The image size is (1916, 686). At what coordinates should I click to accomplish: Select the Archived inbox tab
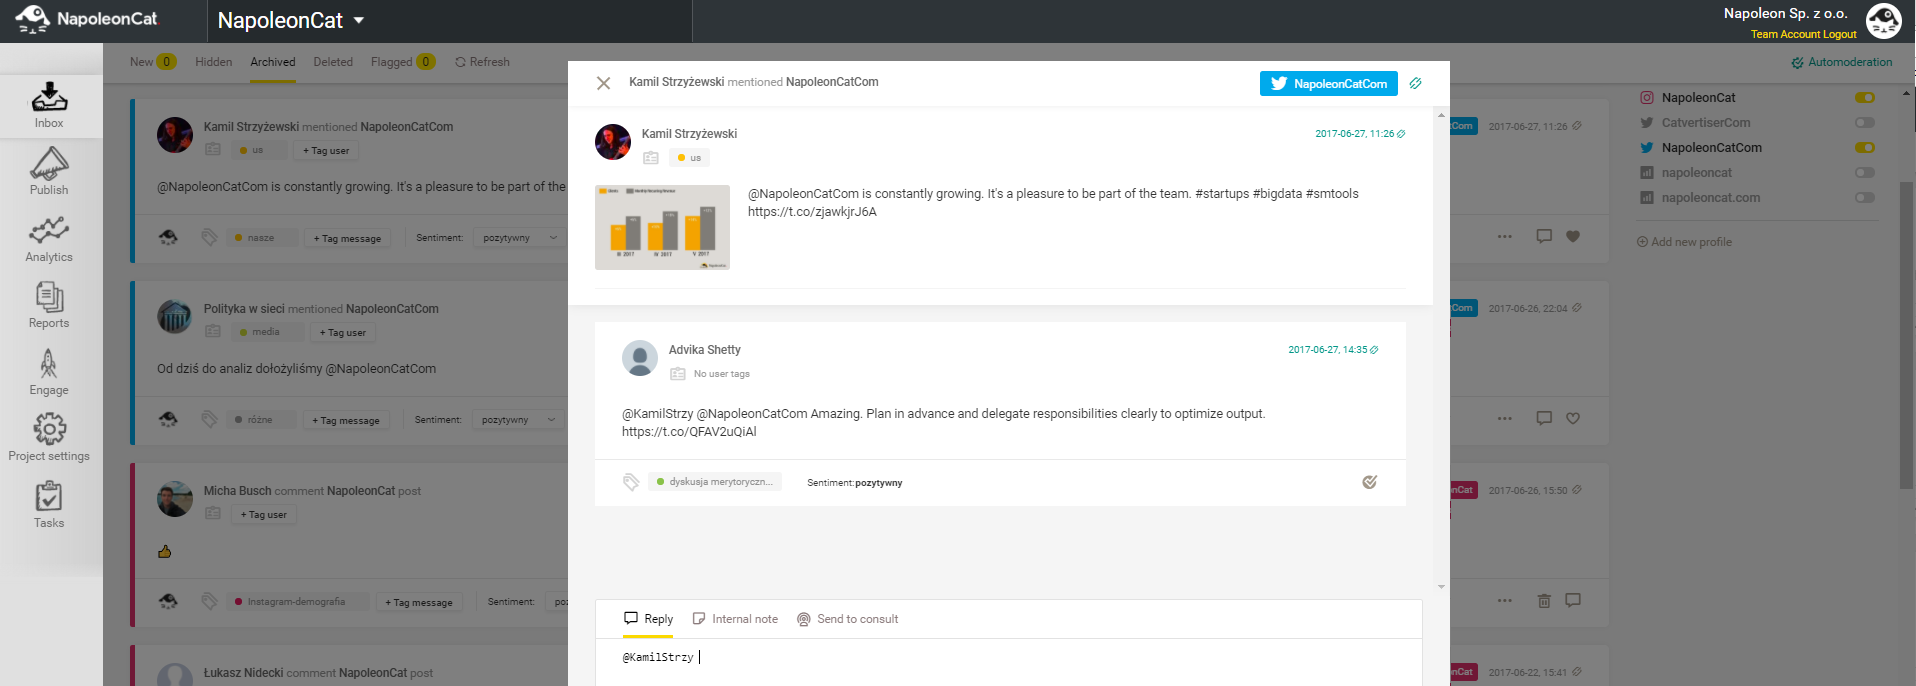[272, 62]
